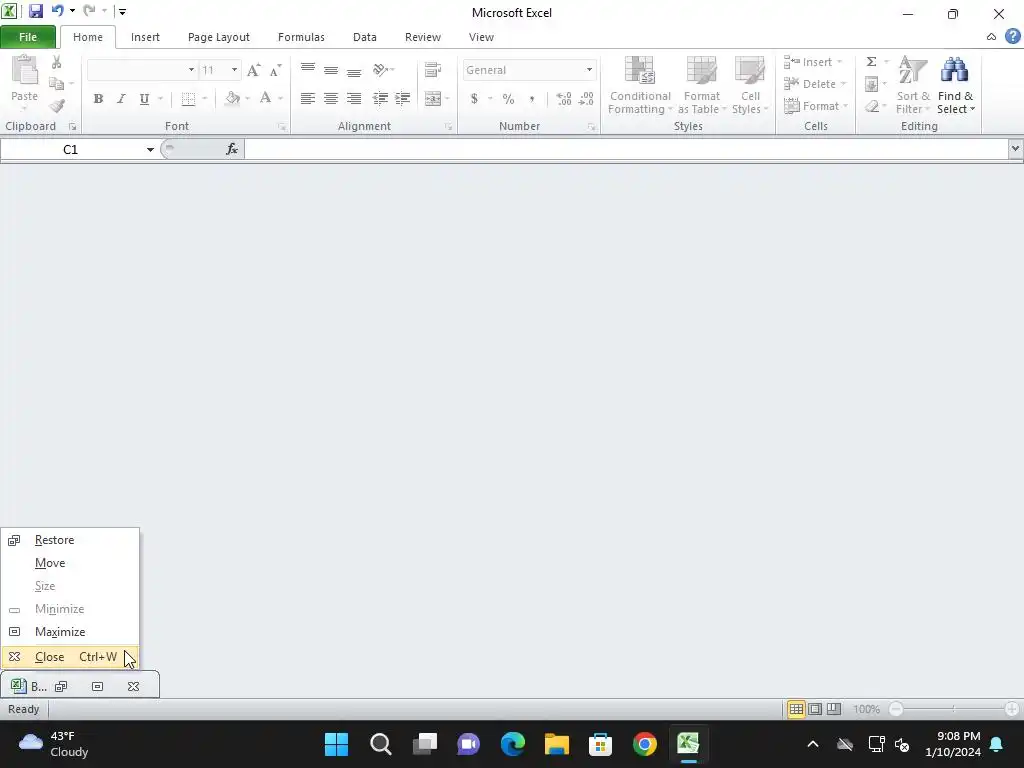Click the Delete cells button
This screenshot has width=1024, height=768.
pyautogui.click(x=815, y=84)
